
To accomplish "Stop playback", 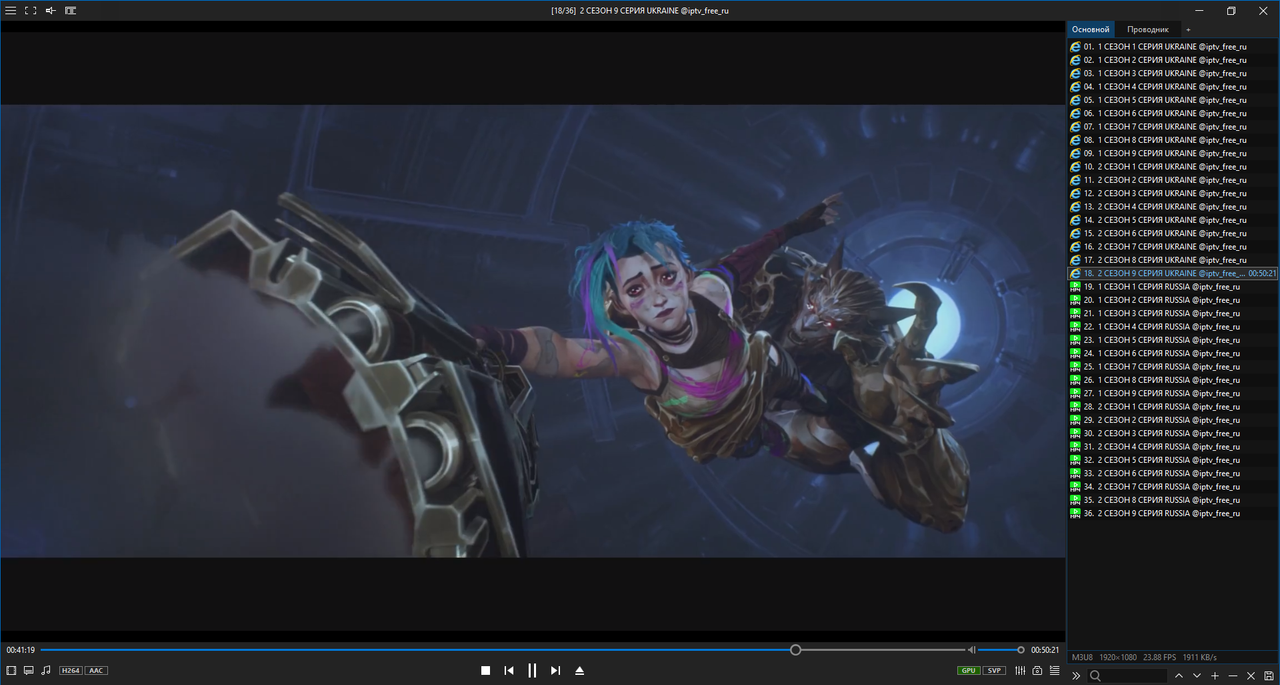I will (485, 670).
